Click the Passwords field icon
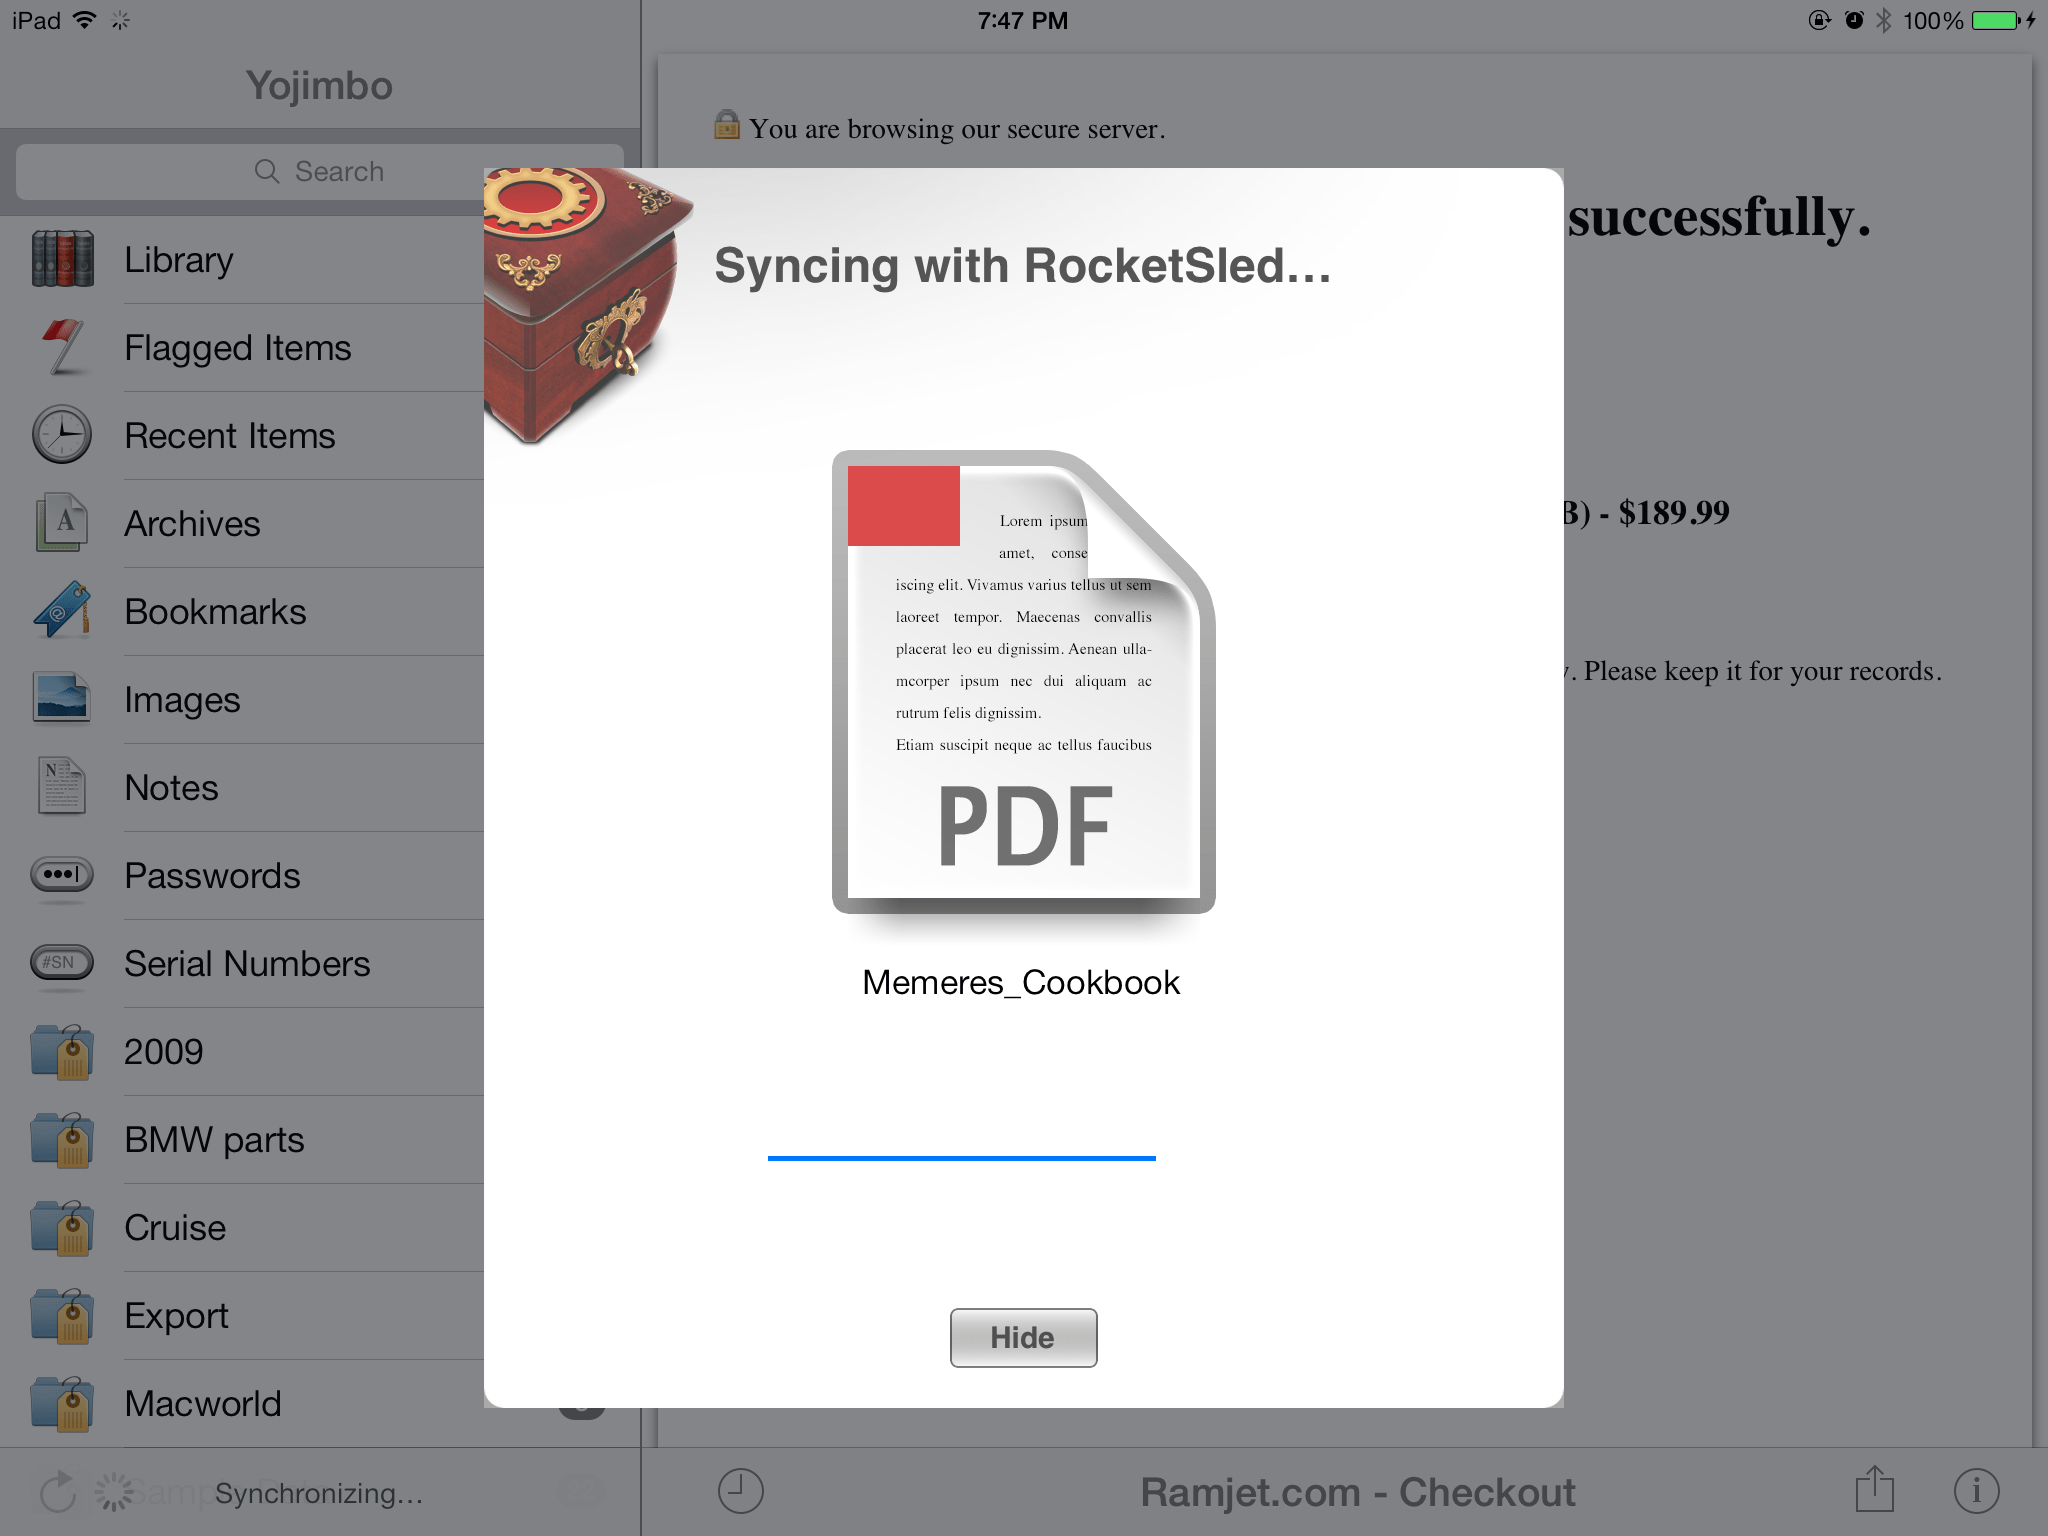This screenshot has width=2048, height=1536. click(62, 875)
